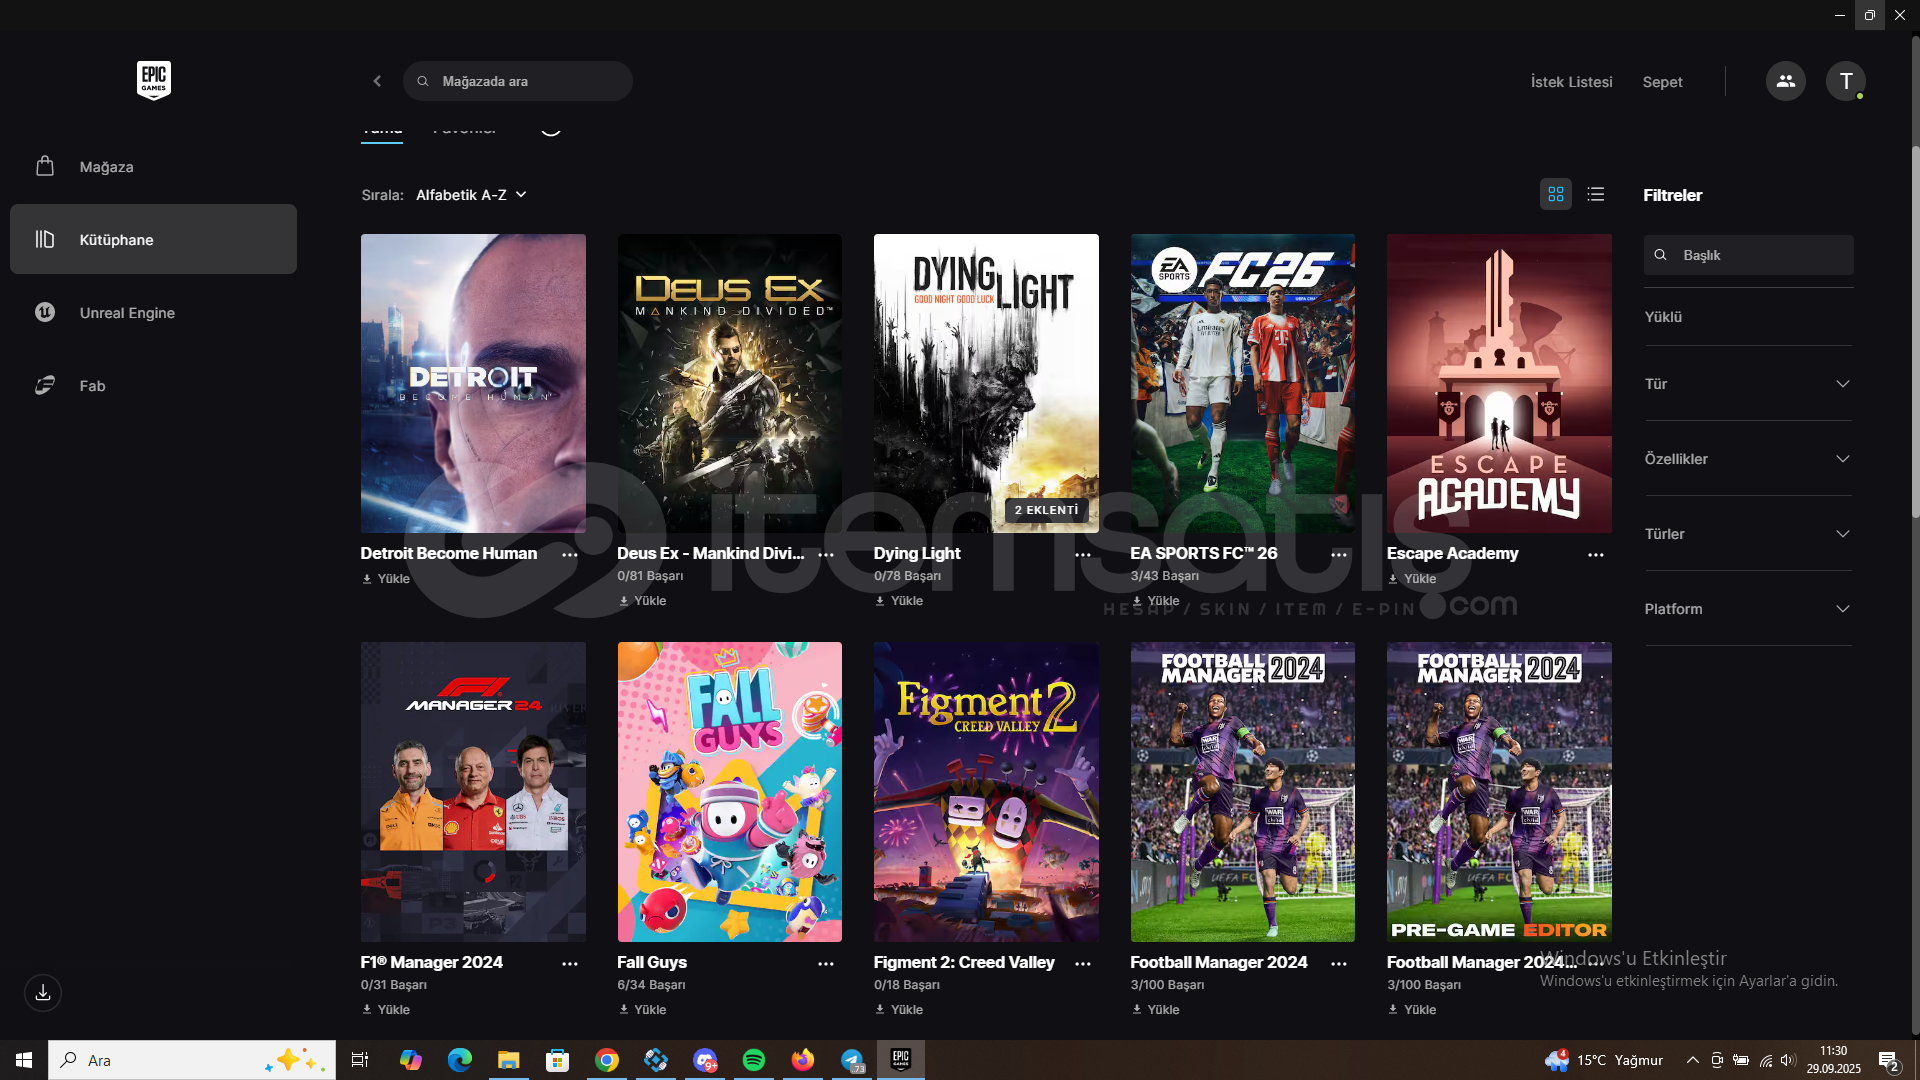
Task: Click Yükle for Dying Light
Action: click(x=899, y=601)
